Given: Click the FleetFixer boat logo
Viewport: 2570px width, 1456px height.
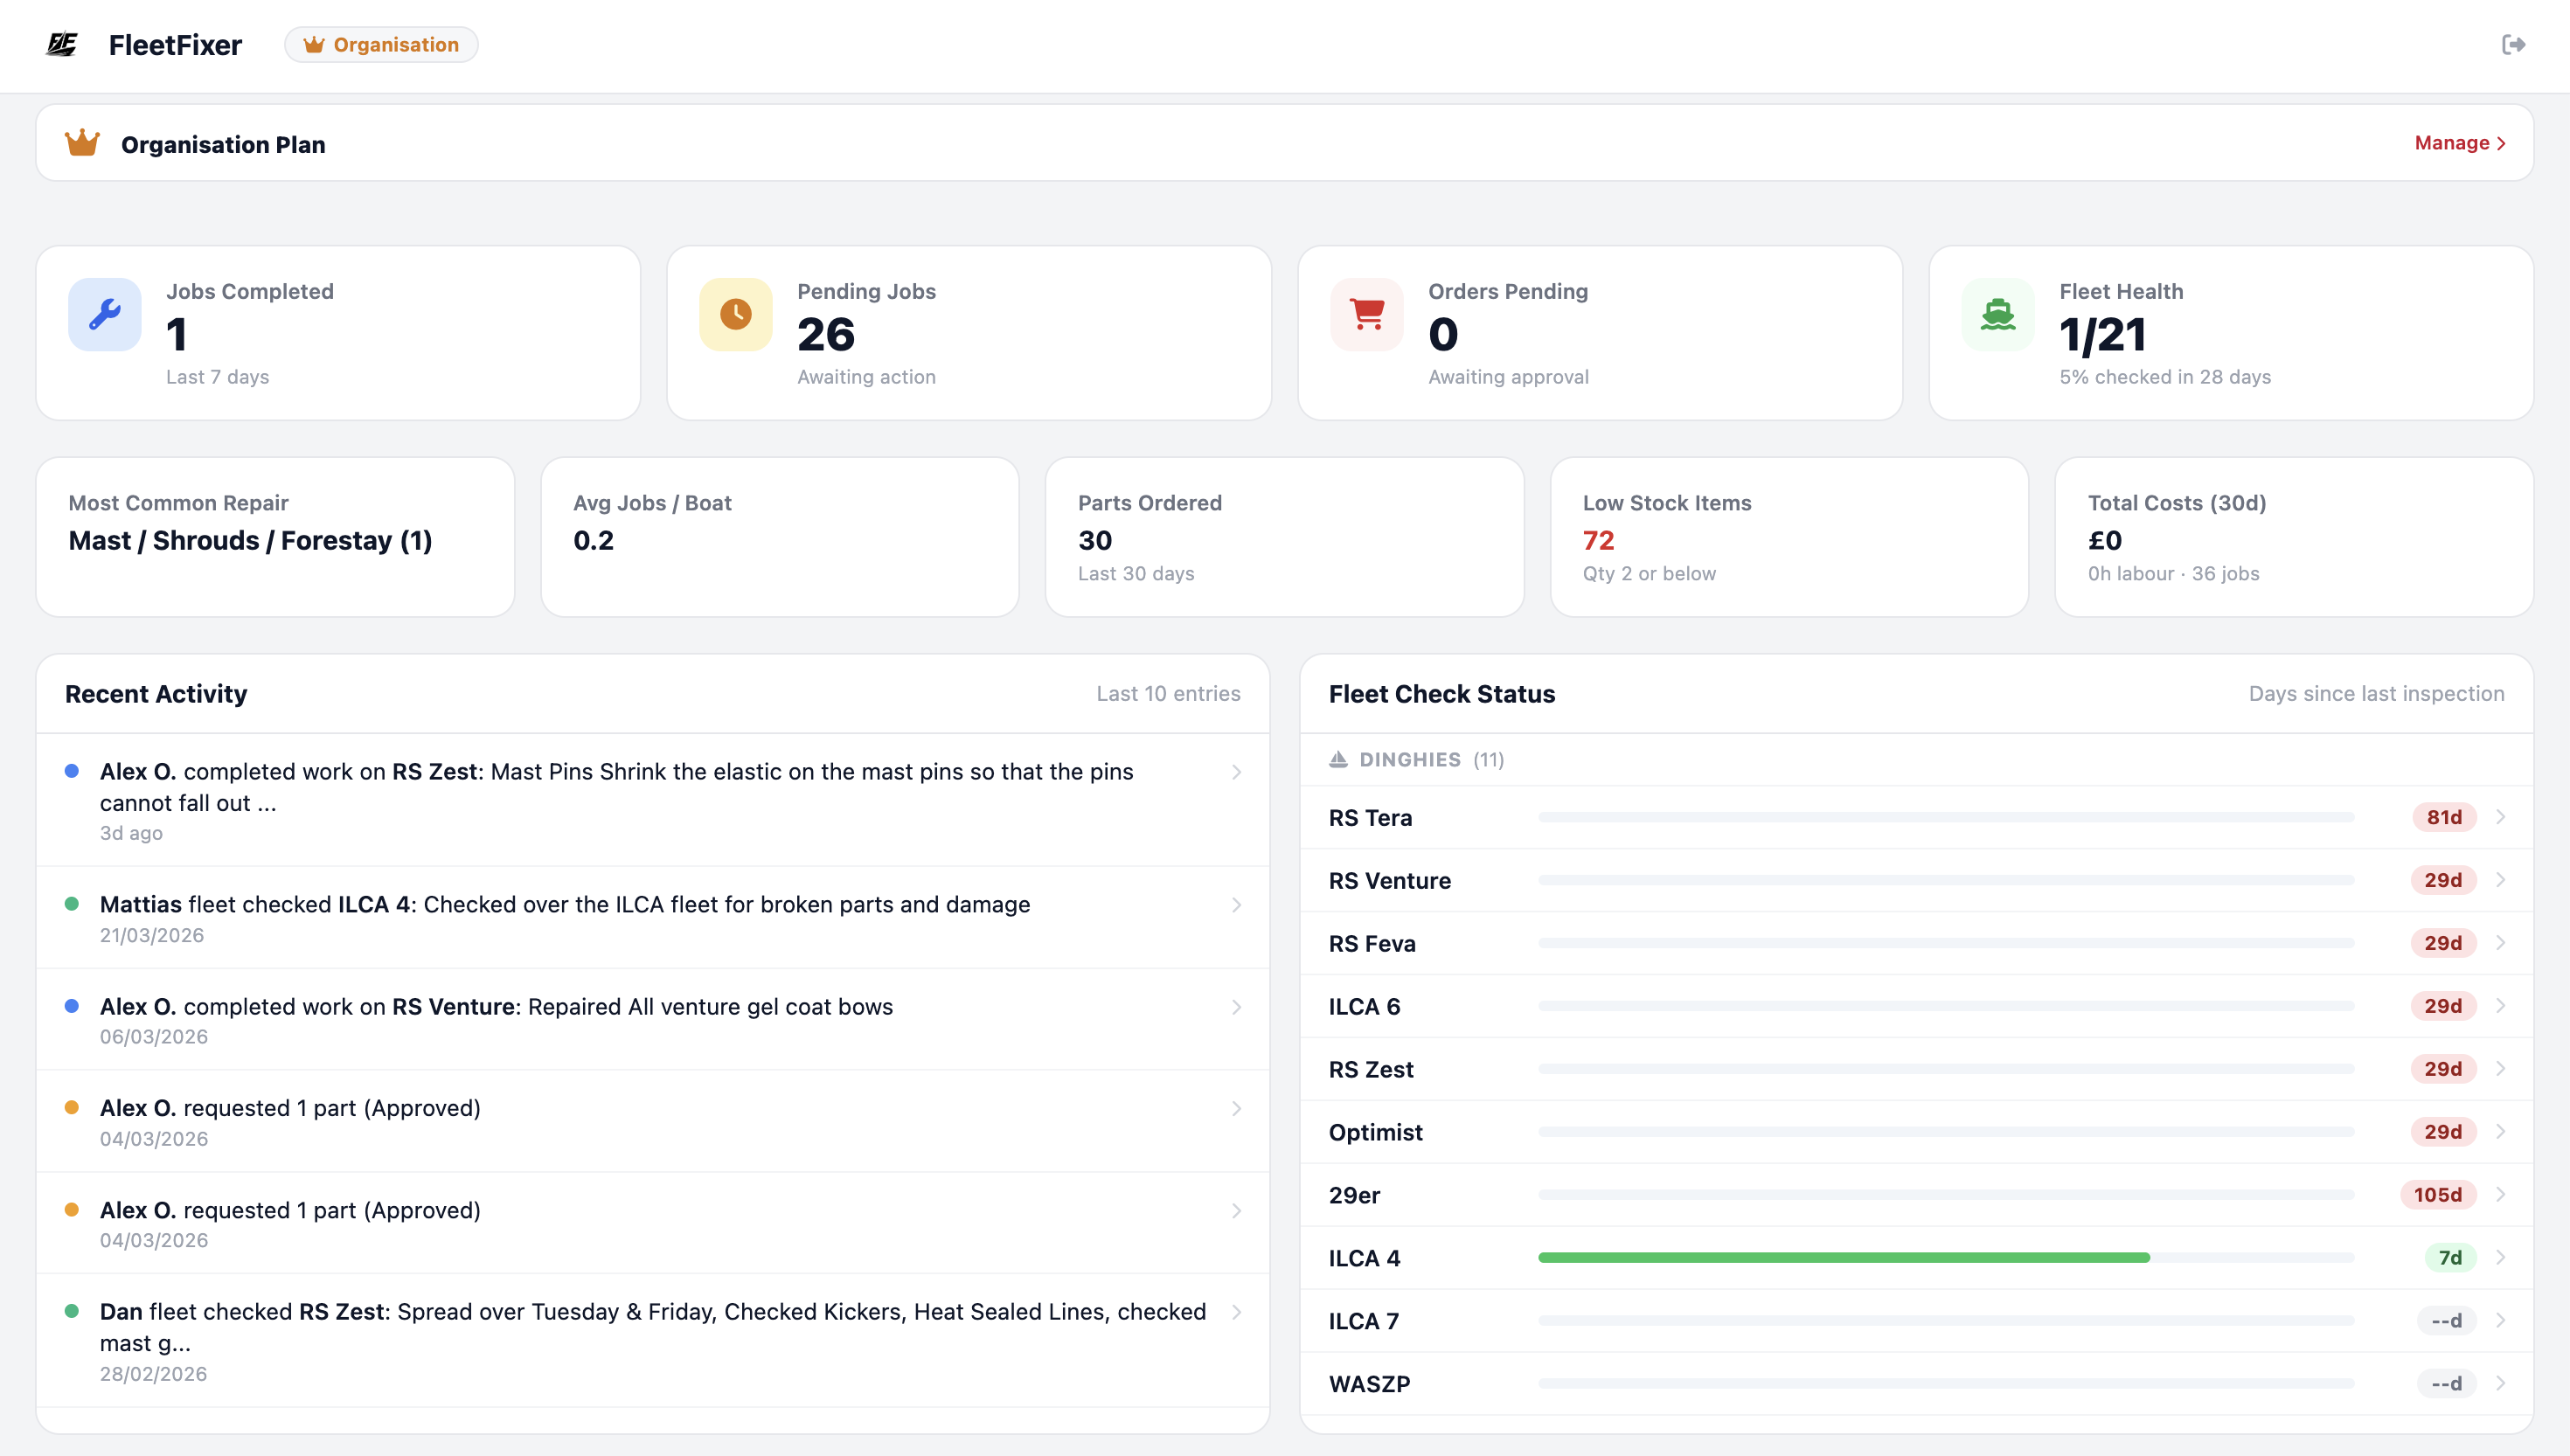Looking at the screenshot, I should [62, 44].
